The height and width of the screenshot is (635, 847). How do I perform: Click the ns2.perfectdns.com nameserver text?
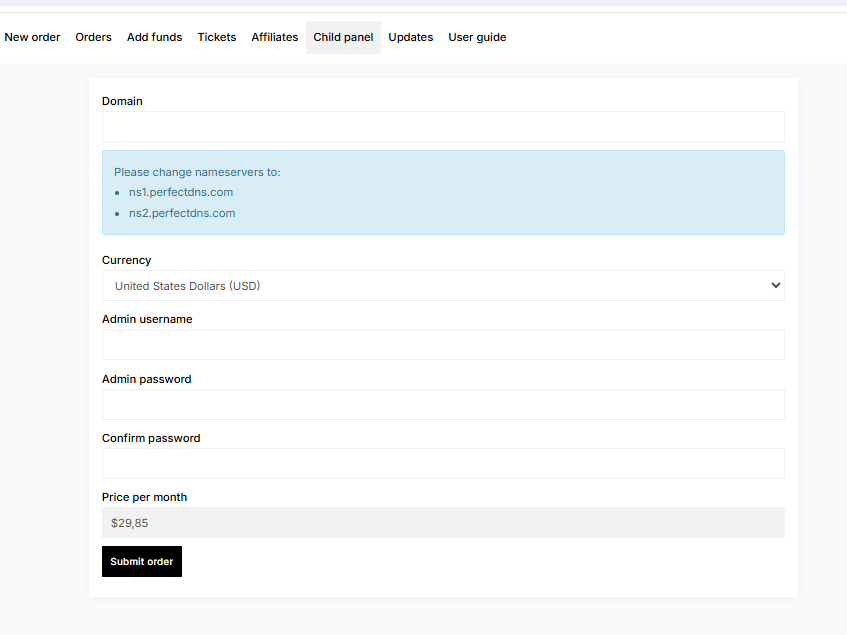tap(182, 213)
